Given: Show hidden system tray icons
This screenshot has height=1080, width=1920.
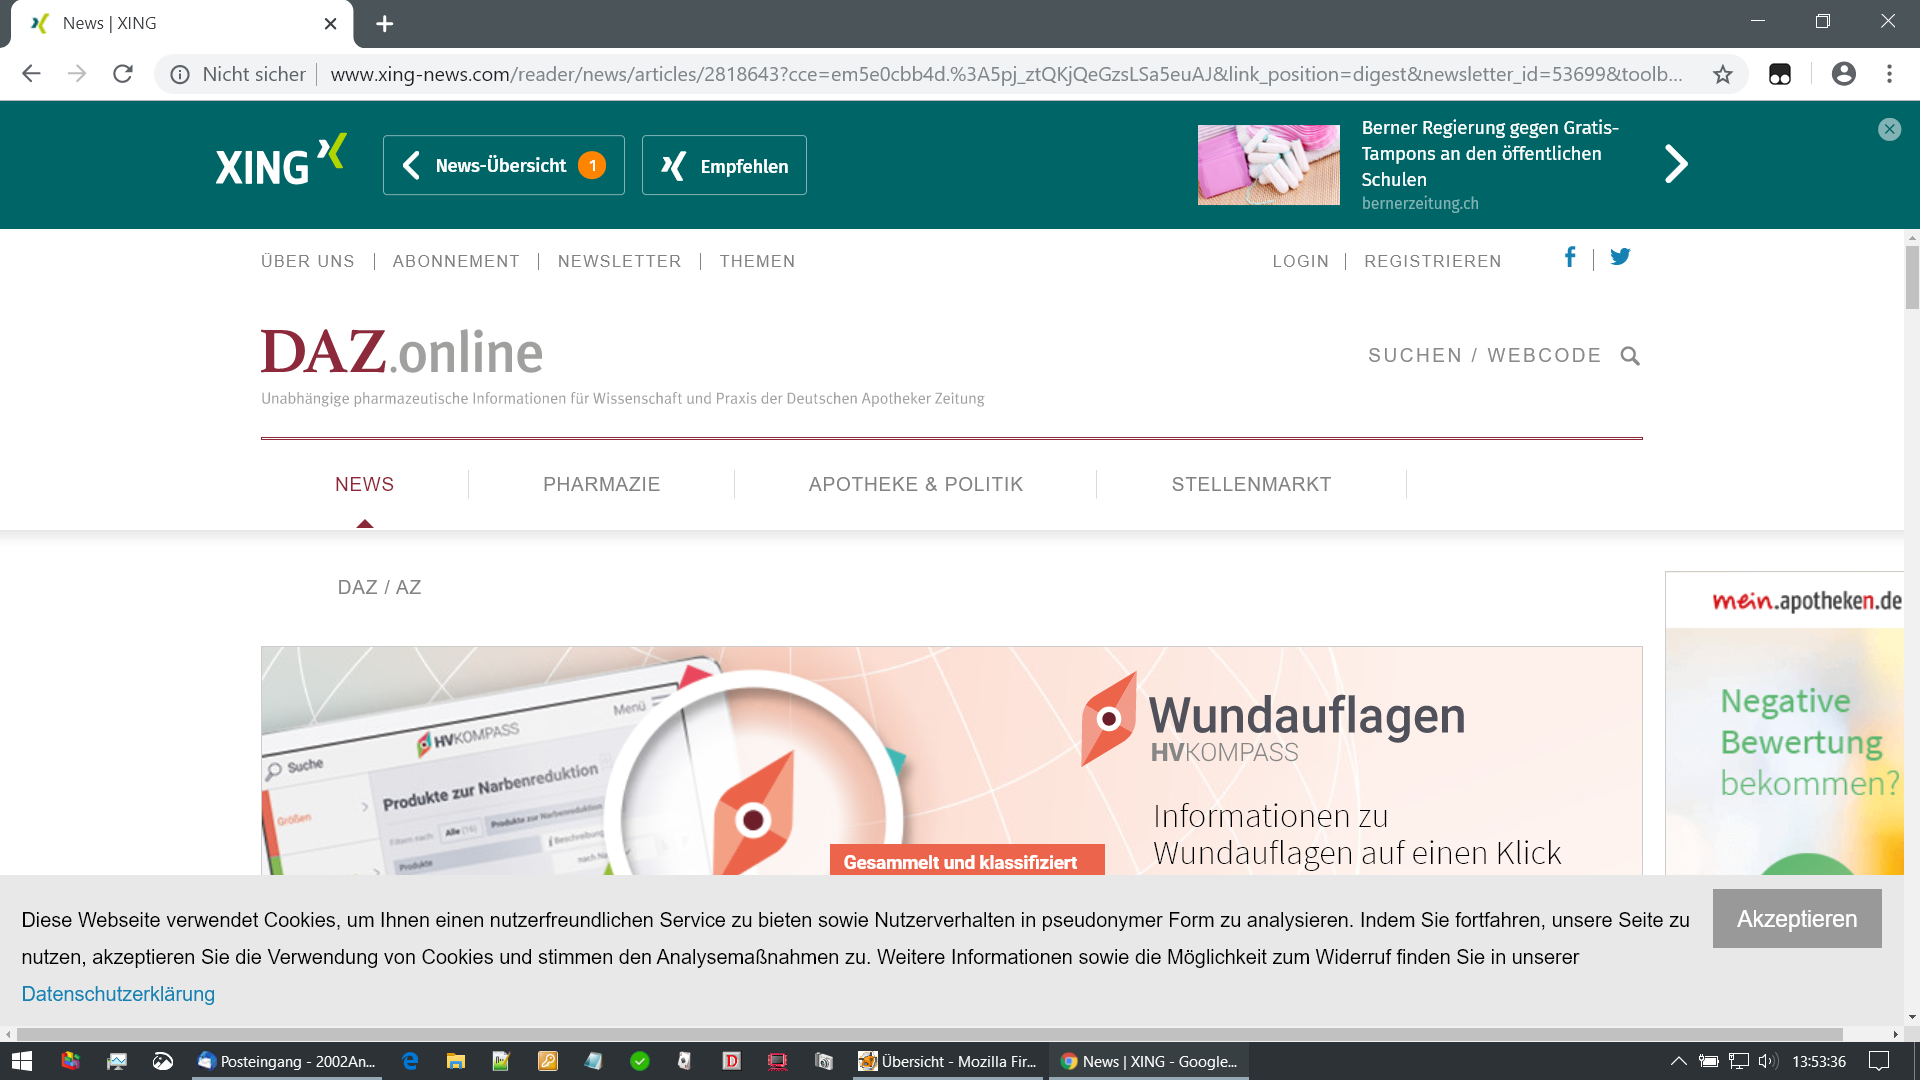Looking at the screenshot, I should (x=1679, y=1061).
